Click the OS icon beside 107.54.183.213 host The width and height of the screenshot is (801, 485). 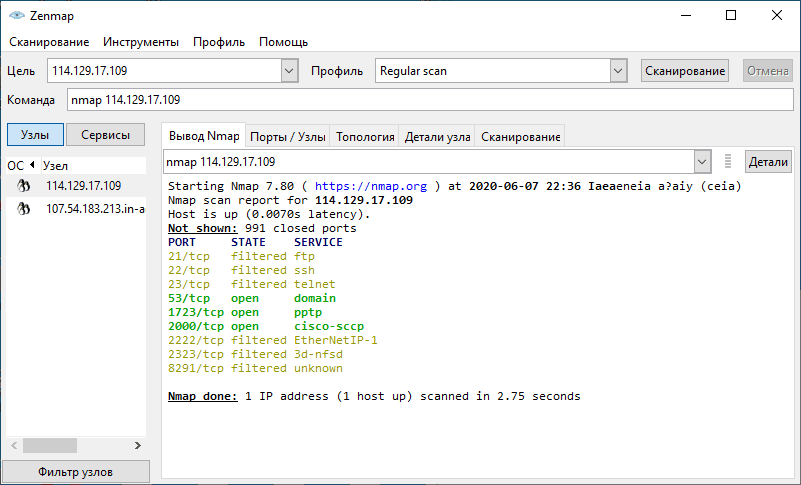pyautogui.click(x=23, y=209)
